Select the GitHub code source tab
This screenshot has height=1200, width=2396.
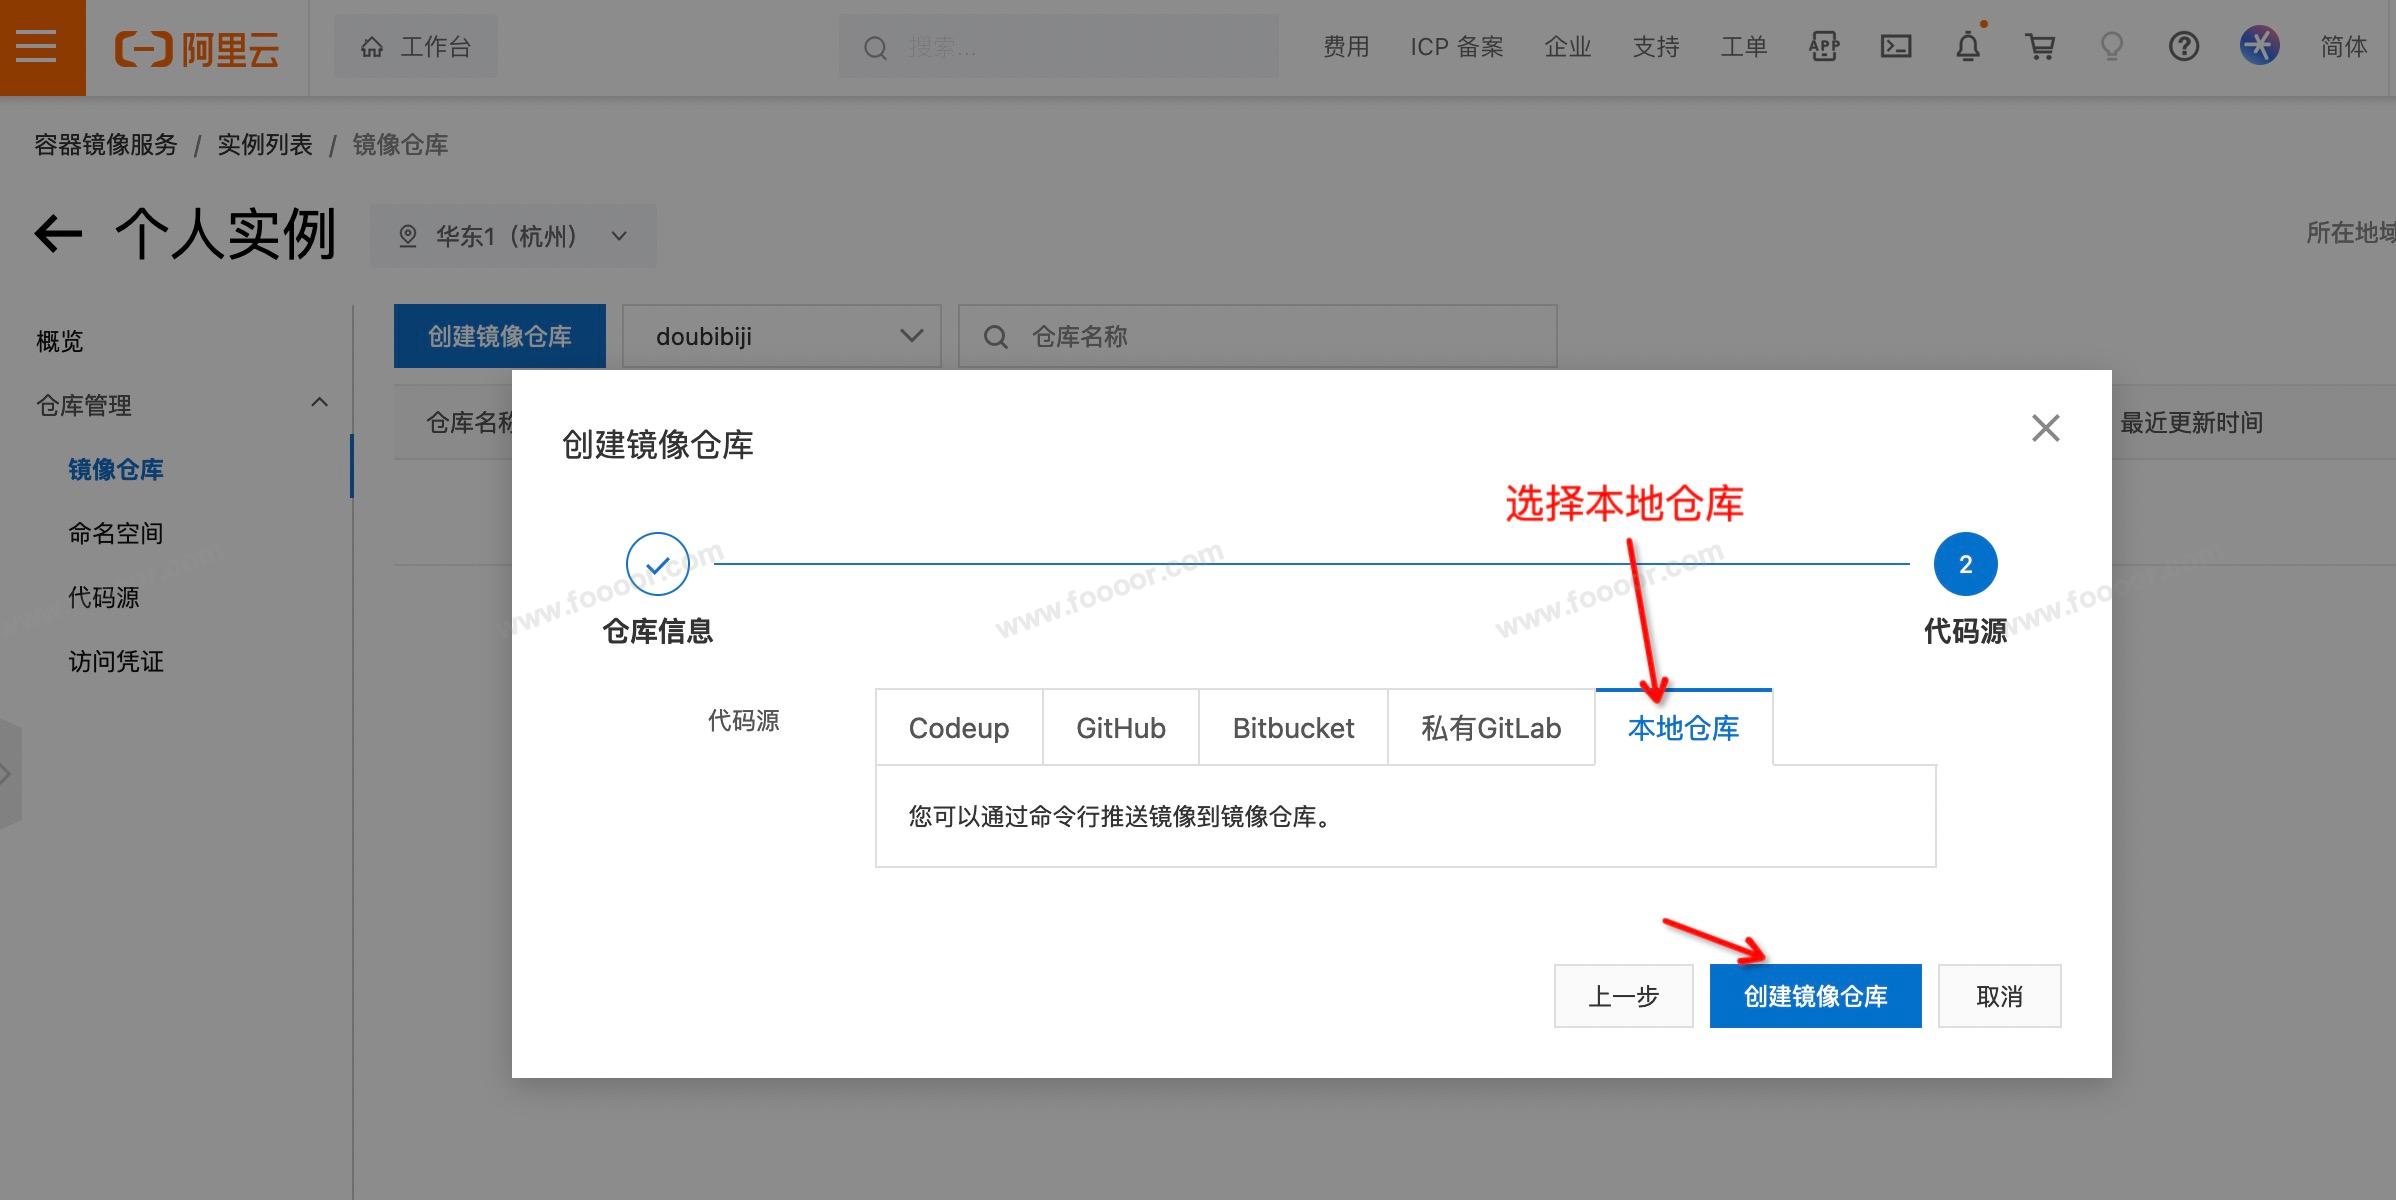pyautogui.click(x=1120, y=728)
